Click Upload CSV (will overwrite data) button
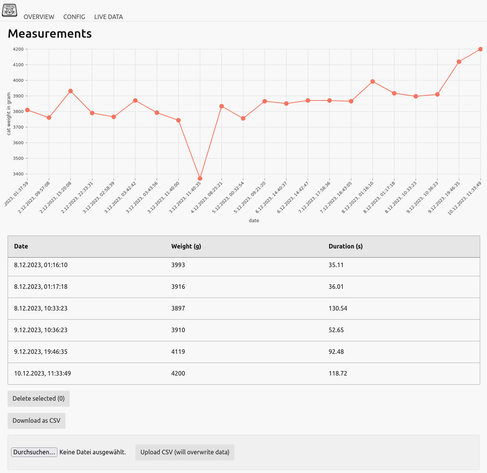Screen dimensions: 487x473 [185, 452]
